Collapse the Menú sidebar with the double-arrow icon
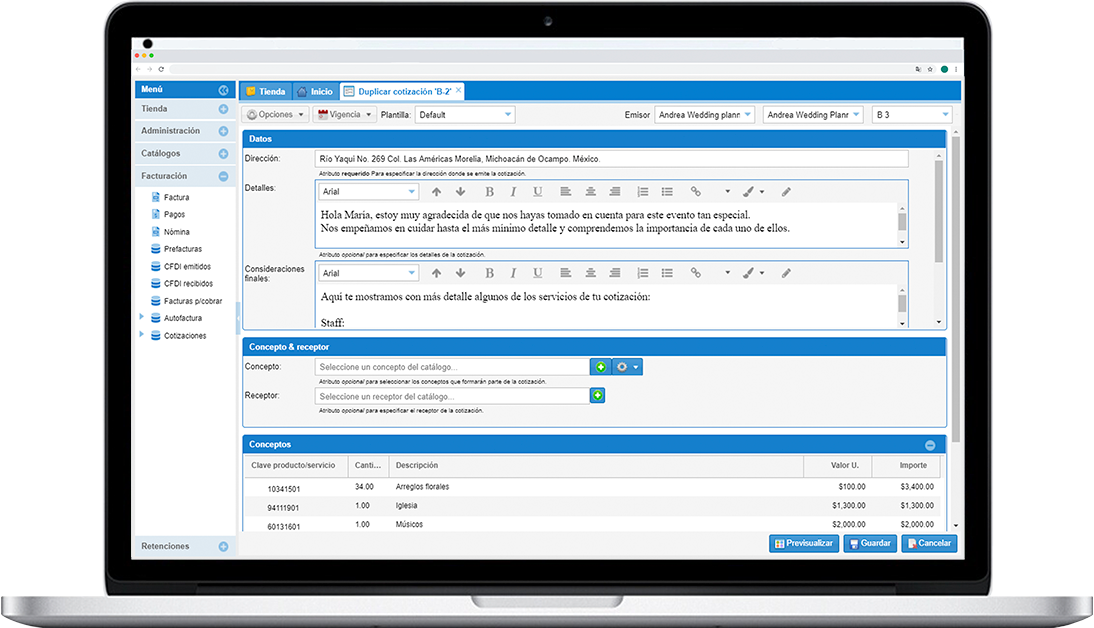 click(223, 90)
